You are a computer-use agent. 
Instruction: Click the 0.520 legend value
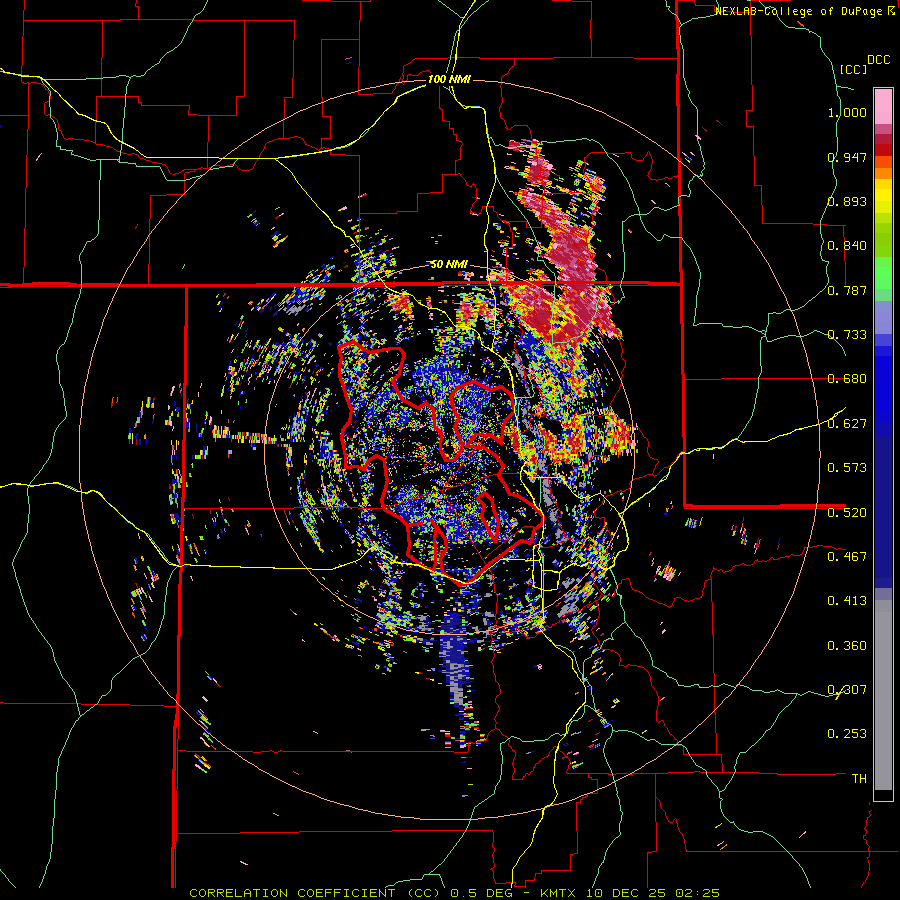[x=847, y=512]
